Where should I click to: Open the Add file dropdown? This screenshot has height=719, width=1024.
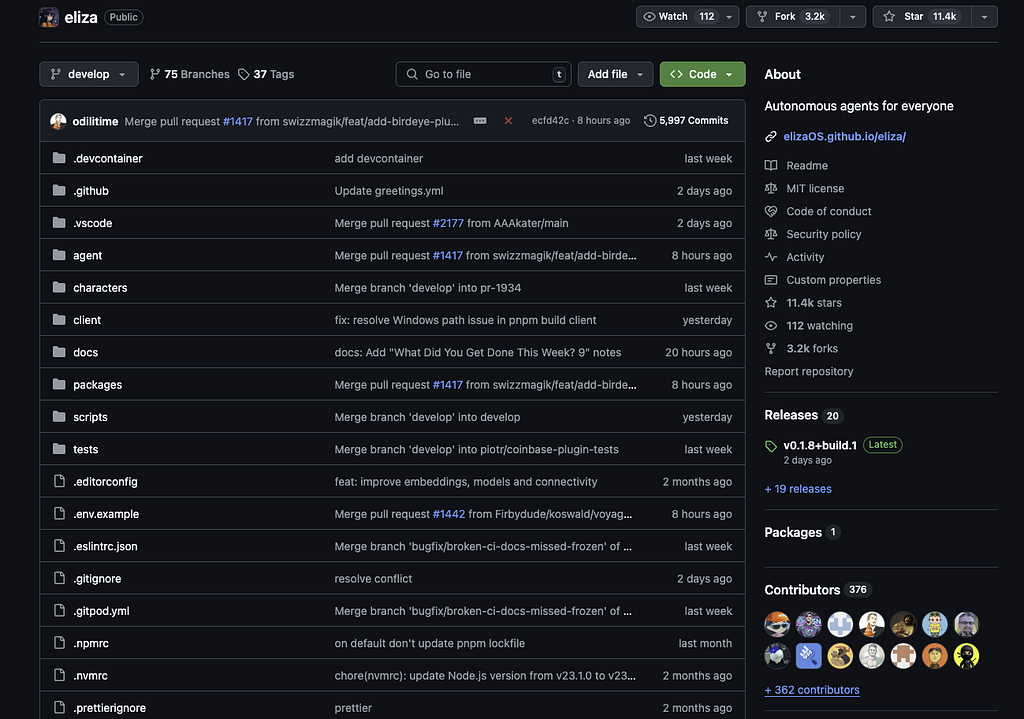click(x=615, y=74)
